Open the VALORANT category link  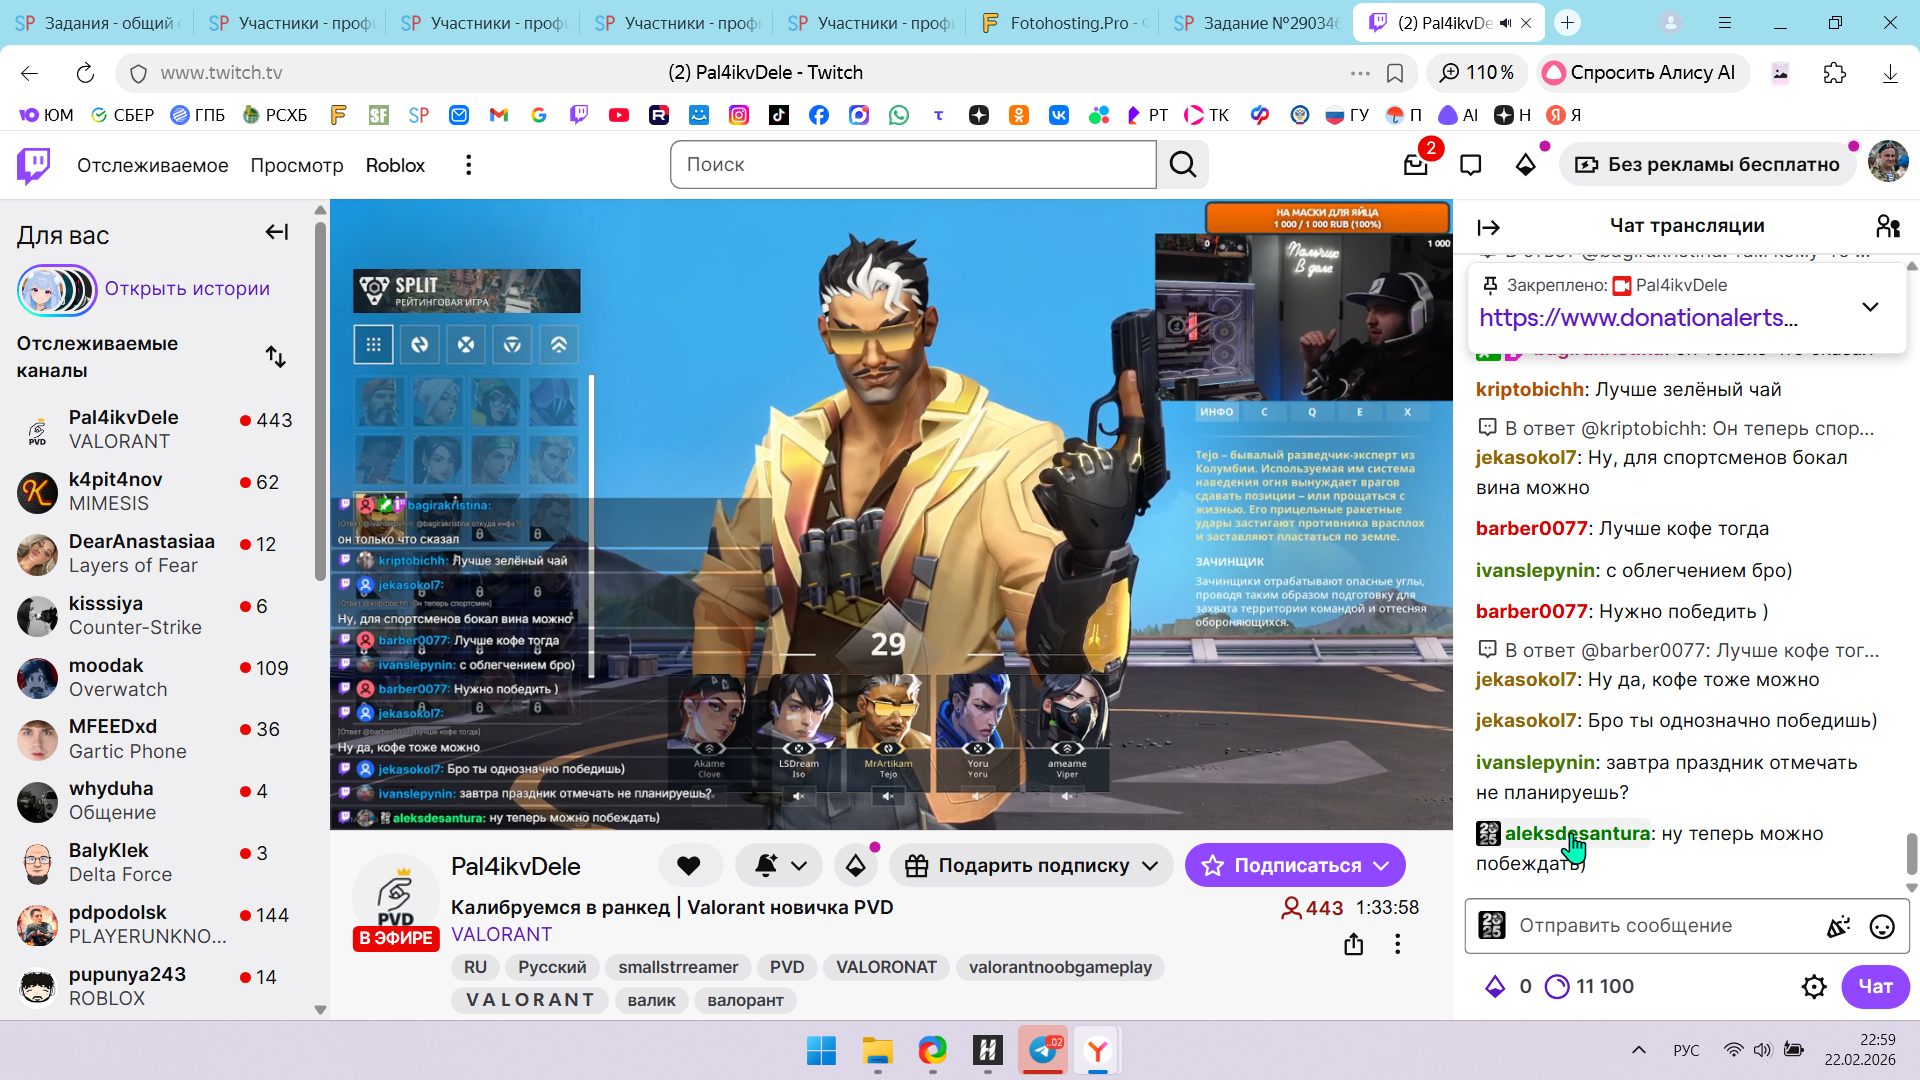click(x=501, y=934)
